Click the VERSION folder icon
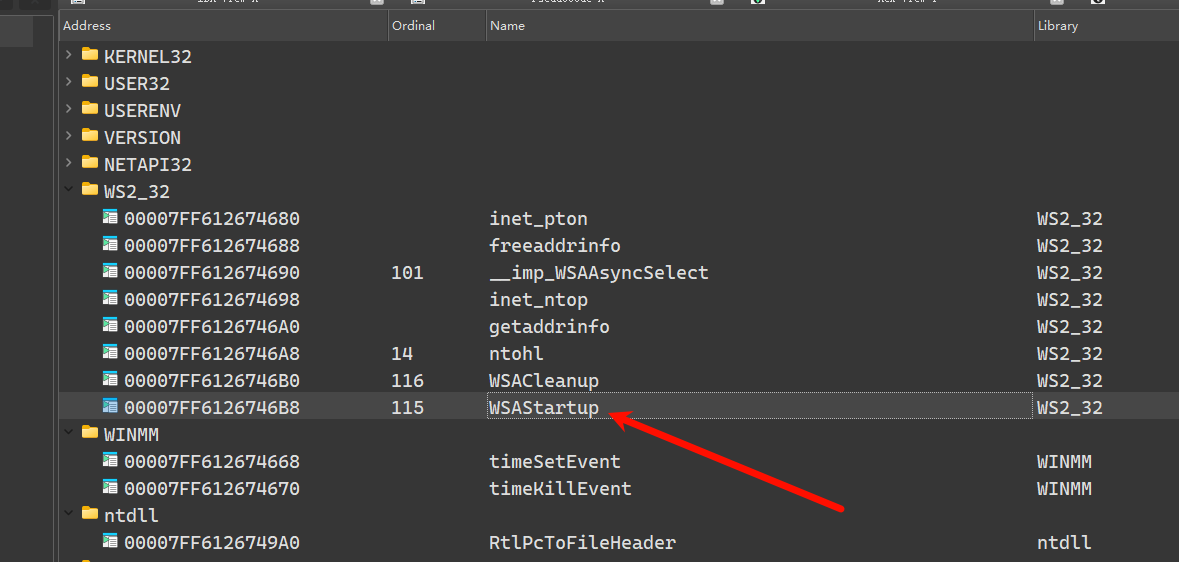This screenshot has height=562, width=1179. [90, 136]
